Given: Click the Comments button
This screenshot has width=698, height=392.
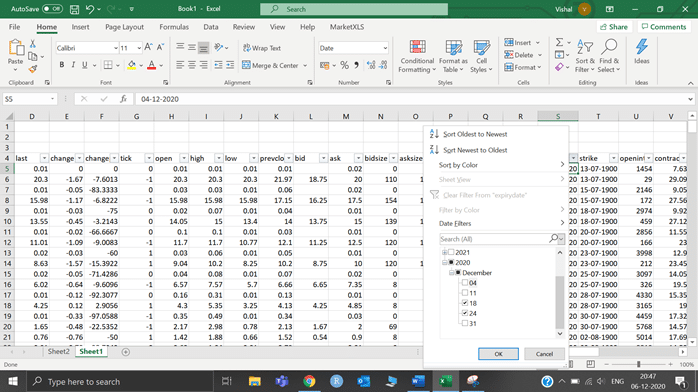Looking at the screenshot, I should coord(664,27).
